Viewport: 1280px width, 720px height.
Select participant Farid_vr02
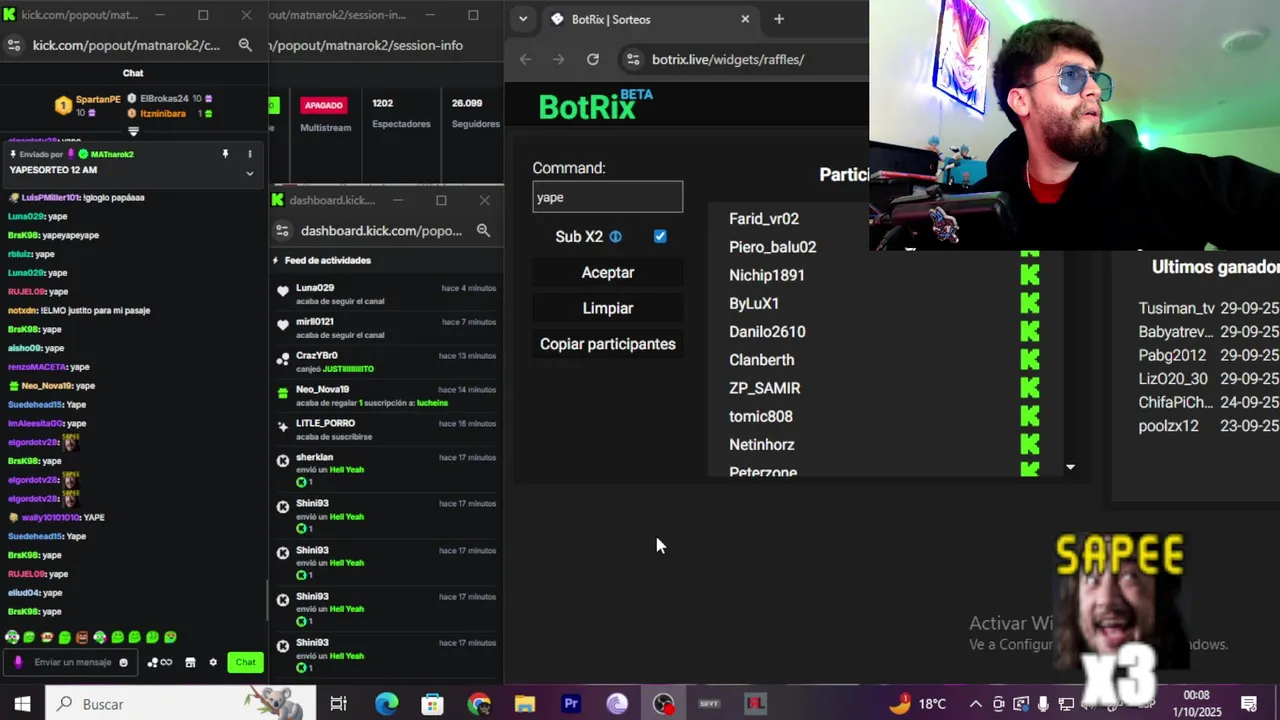click(x=764, y=219)
